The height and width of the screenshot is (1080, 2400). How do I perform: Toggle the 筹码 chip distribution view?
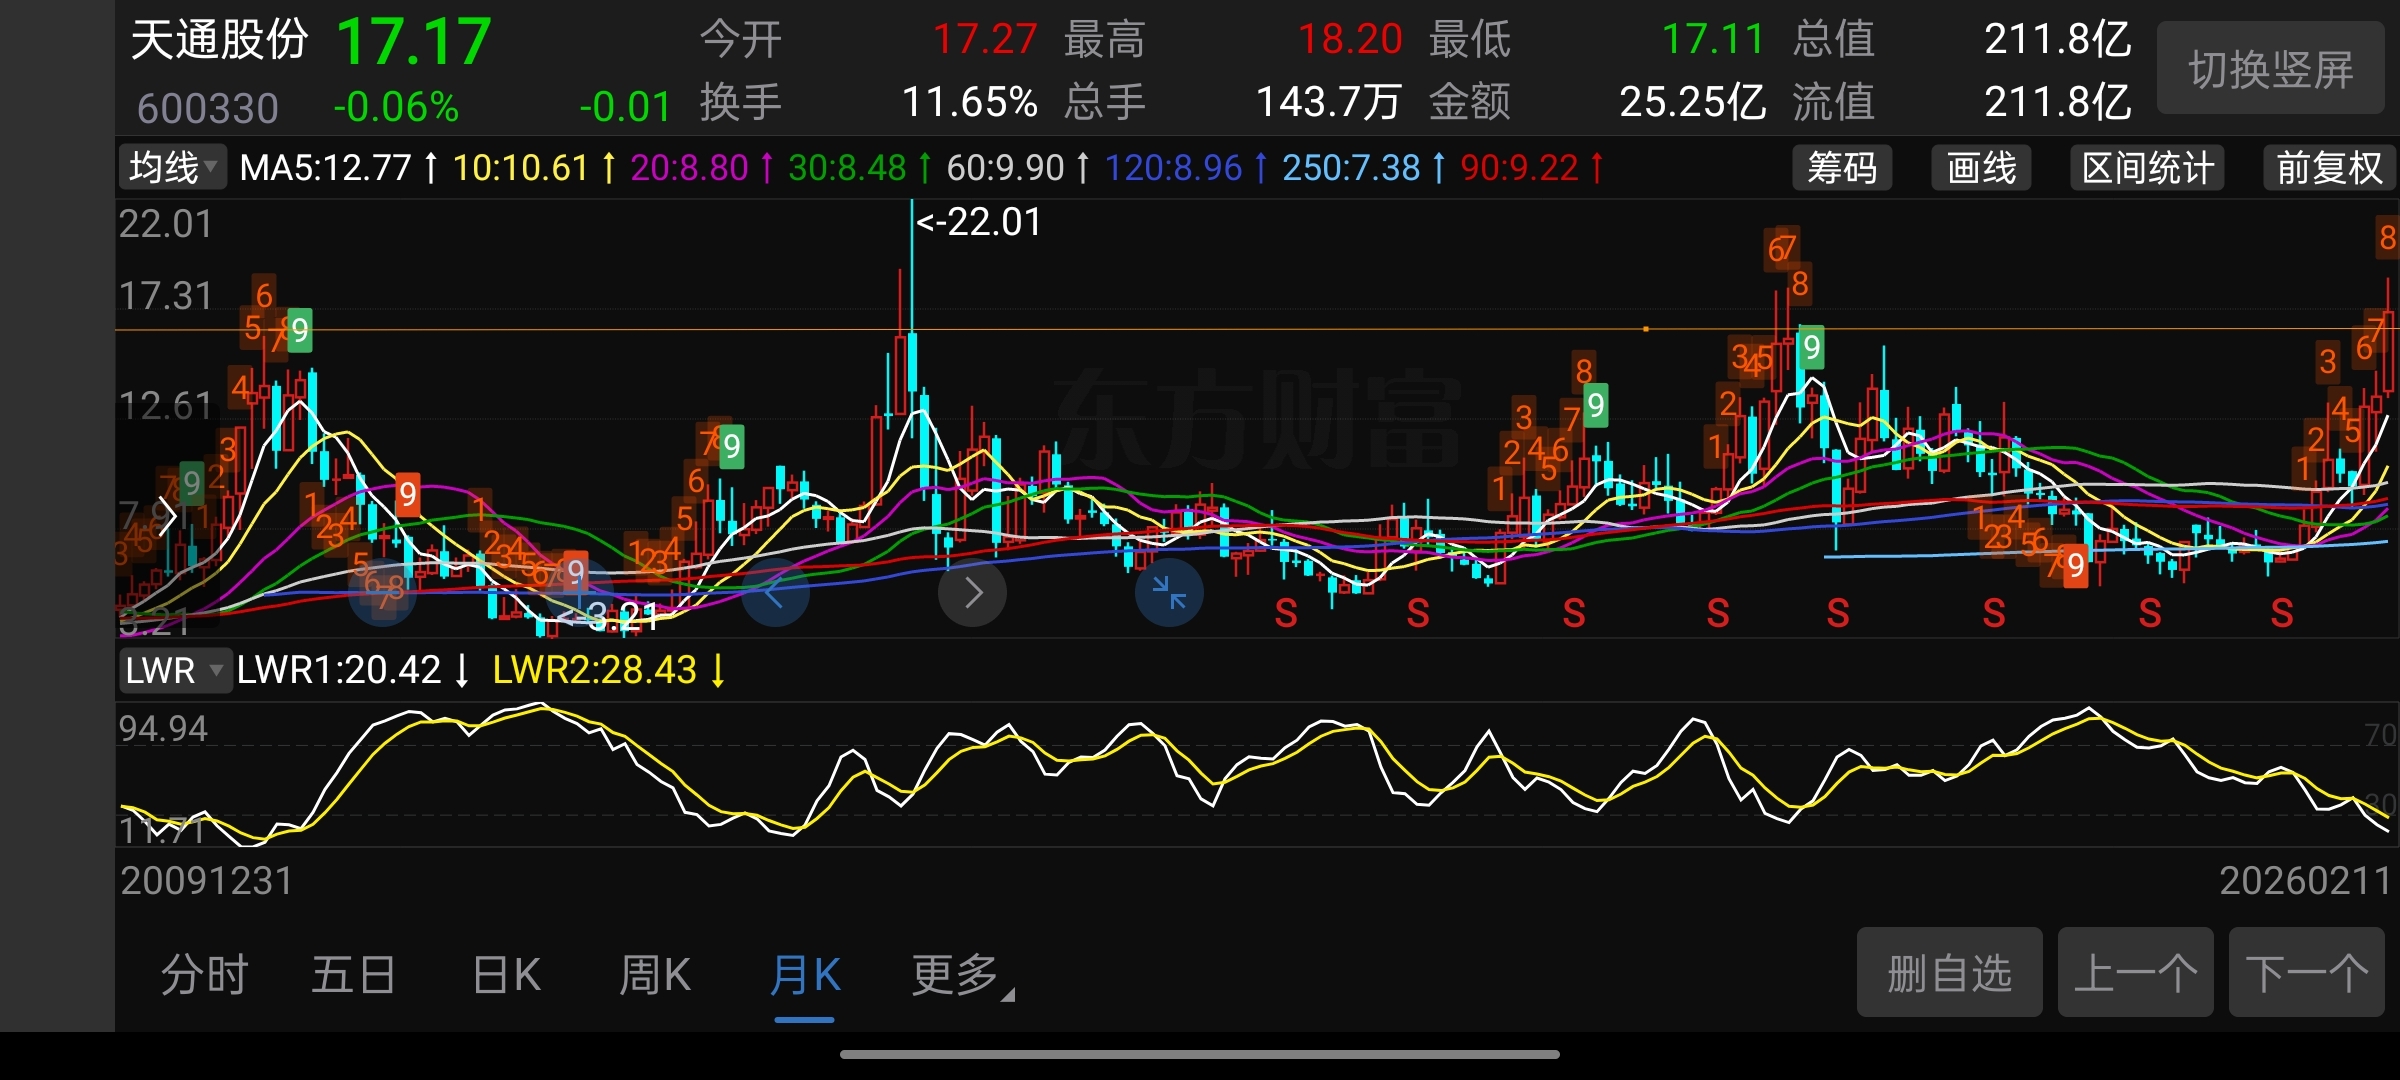pyautogui.click(x=1842, y=168)
